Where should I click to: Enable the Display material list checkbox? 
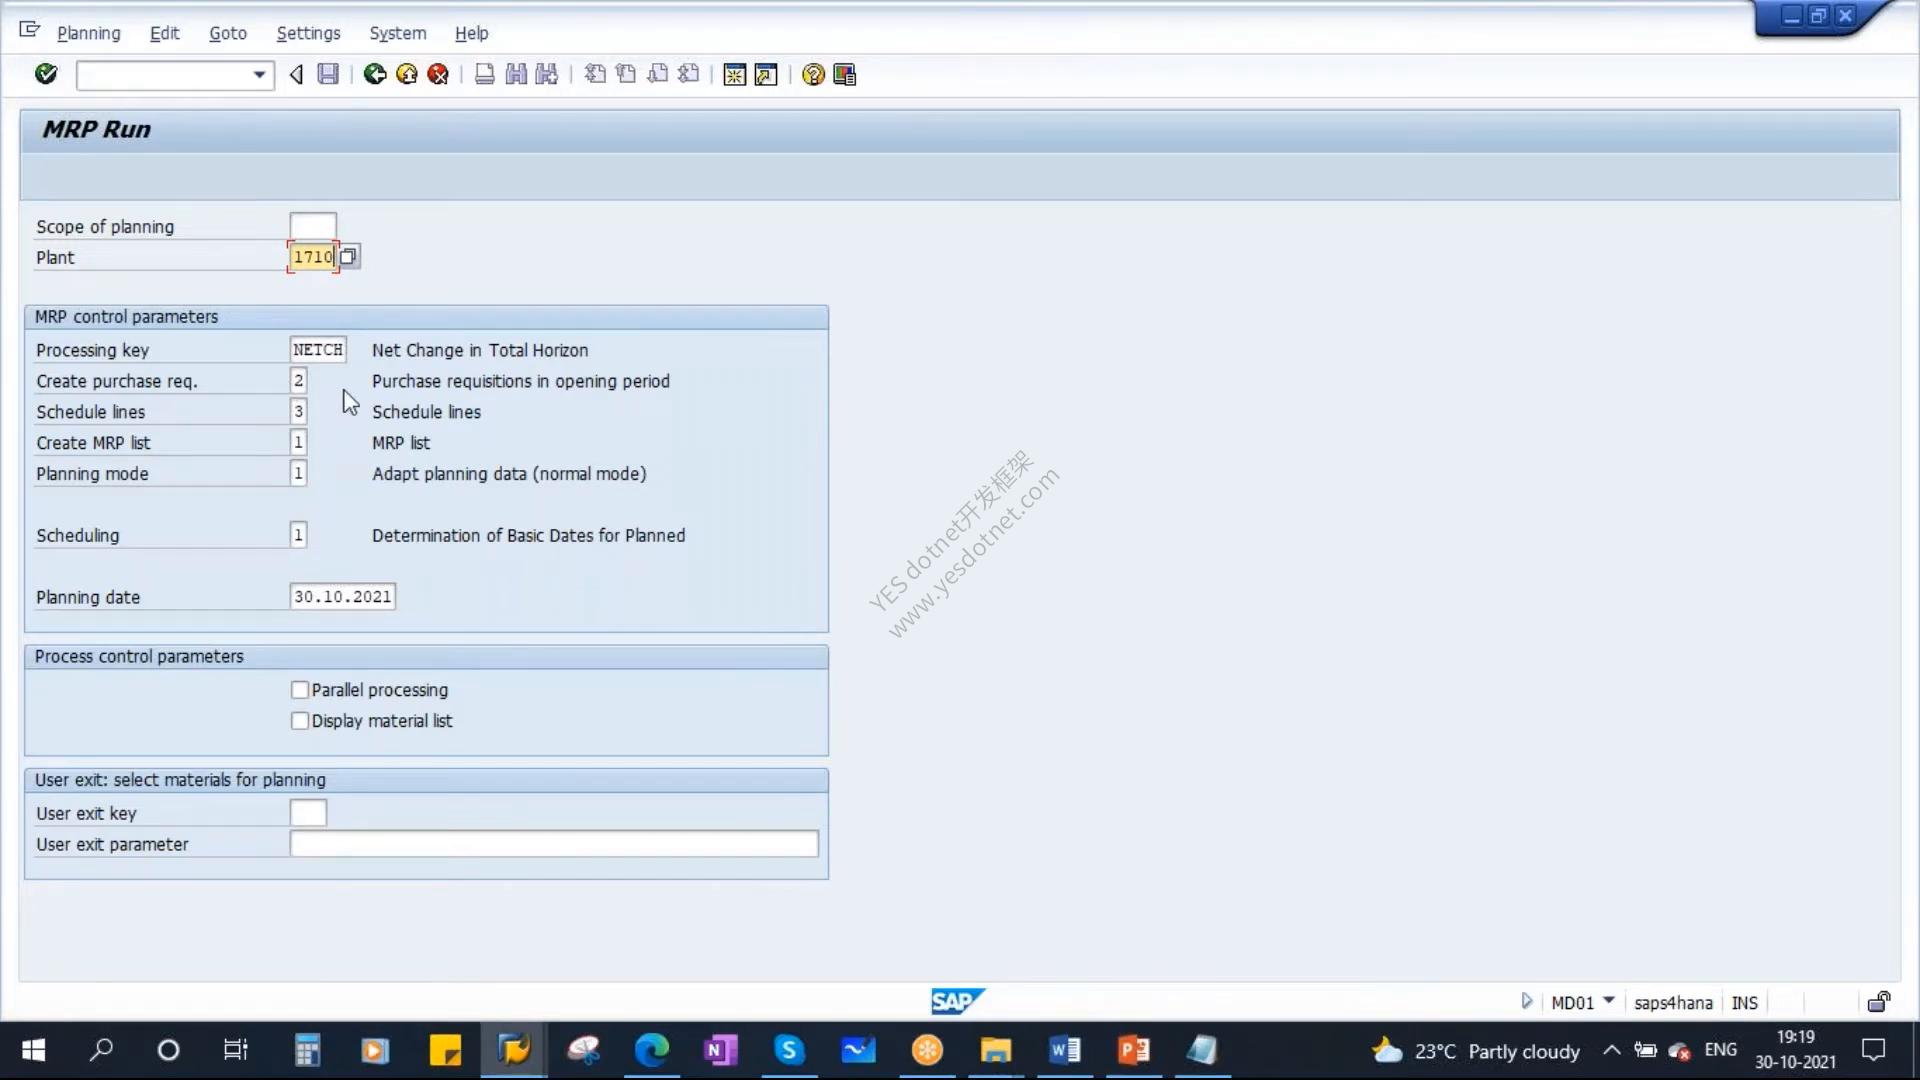(x=300, y=721)
